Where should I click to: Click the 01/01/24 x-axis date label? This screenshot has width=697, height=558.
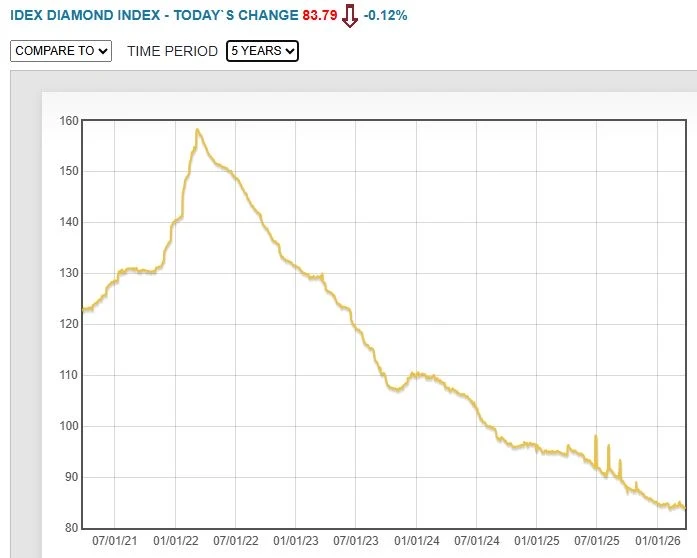417,541
